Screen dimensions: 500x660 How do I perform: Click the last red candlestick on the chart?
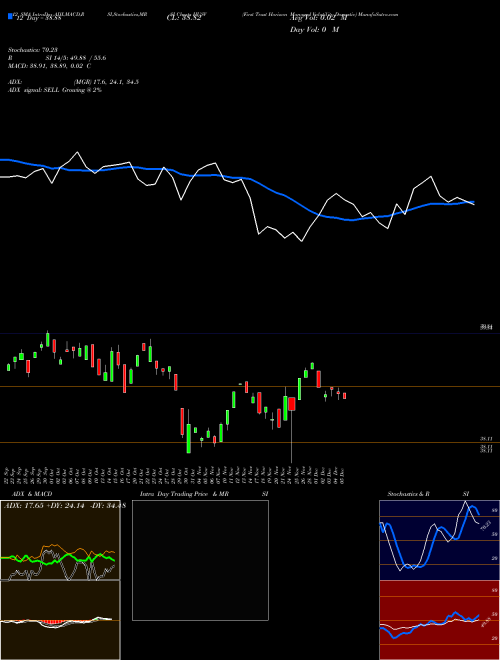click(344, 396)
